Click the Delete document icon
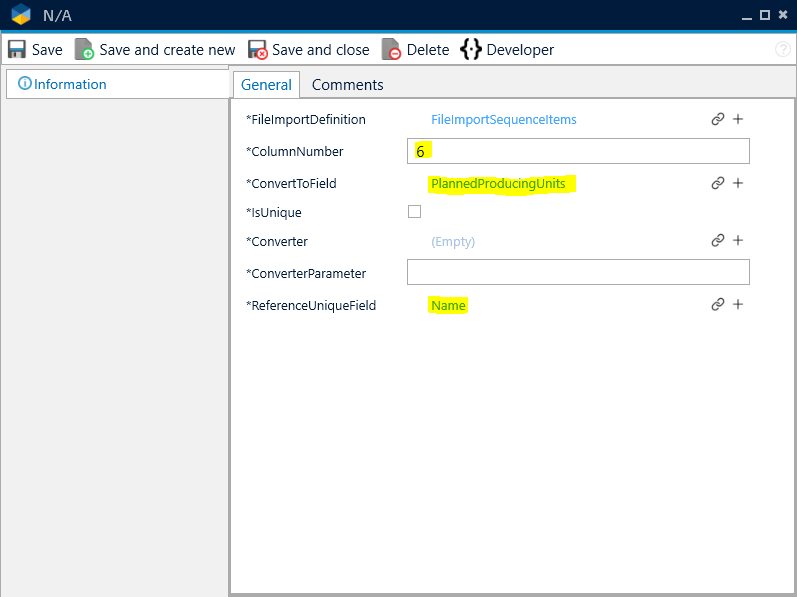Screen dimensions: 797x597 click(391, 50)
